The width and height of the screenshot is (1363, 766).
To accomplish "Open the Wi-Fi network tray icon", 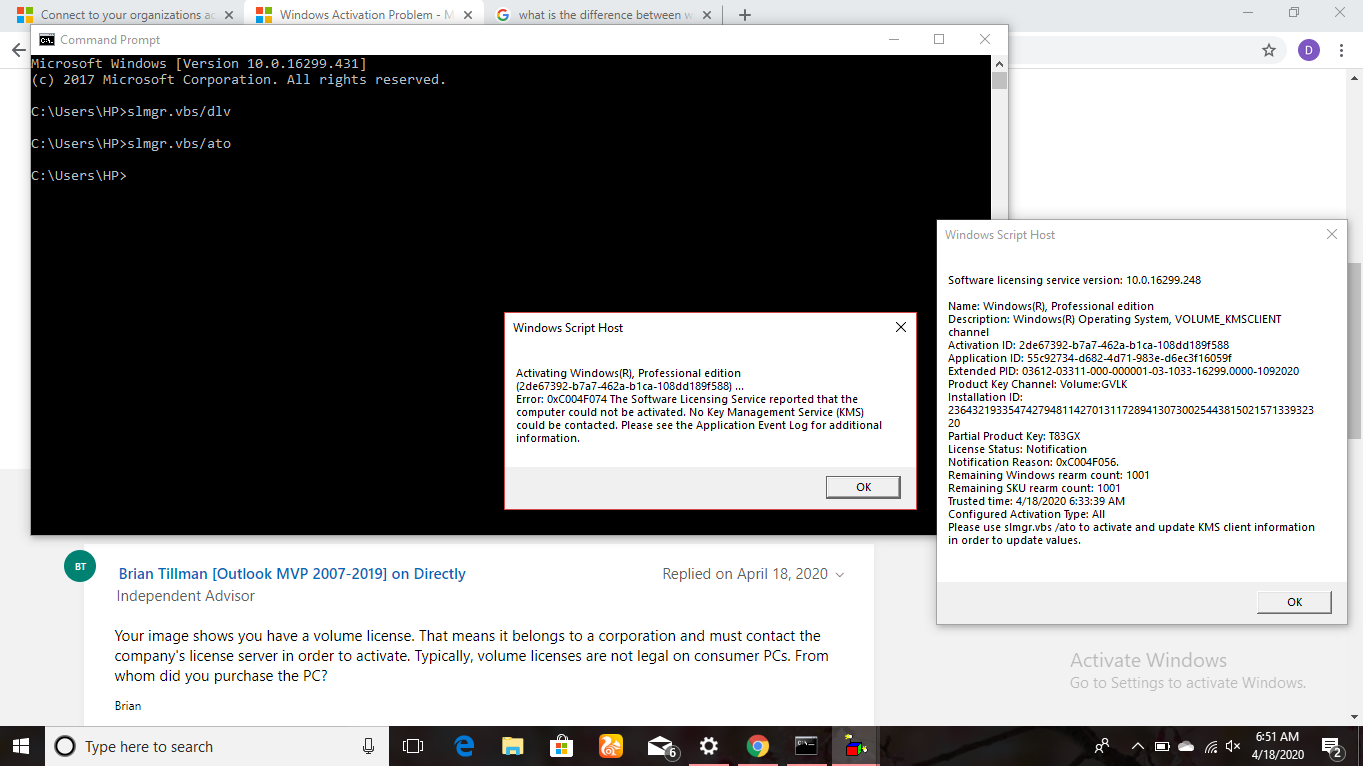I will click(x=1211, y=746).
